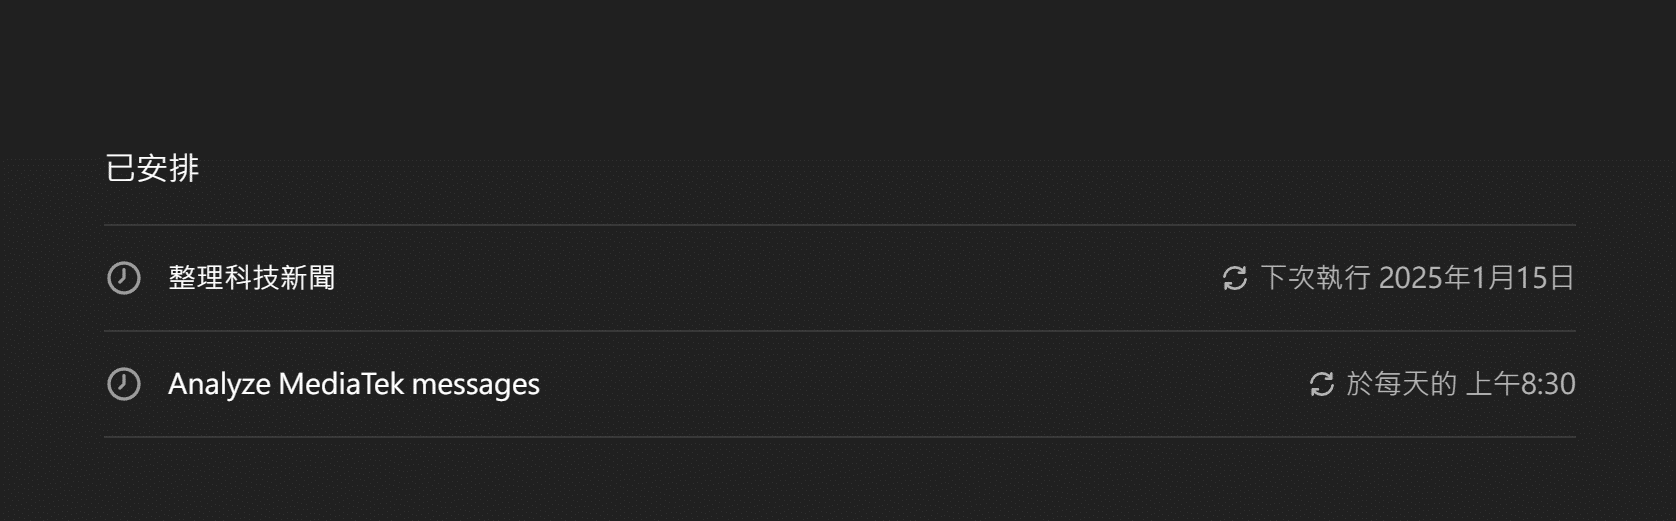Click the 上午8:30 schedule time
This screenshot has width=1676, height=521.
point(1520,384)
